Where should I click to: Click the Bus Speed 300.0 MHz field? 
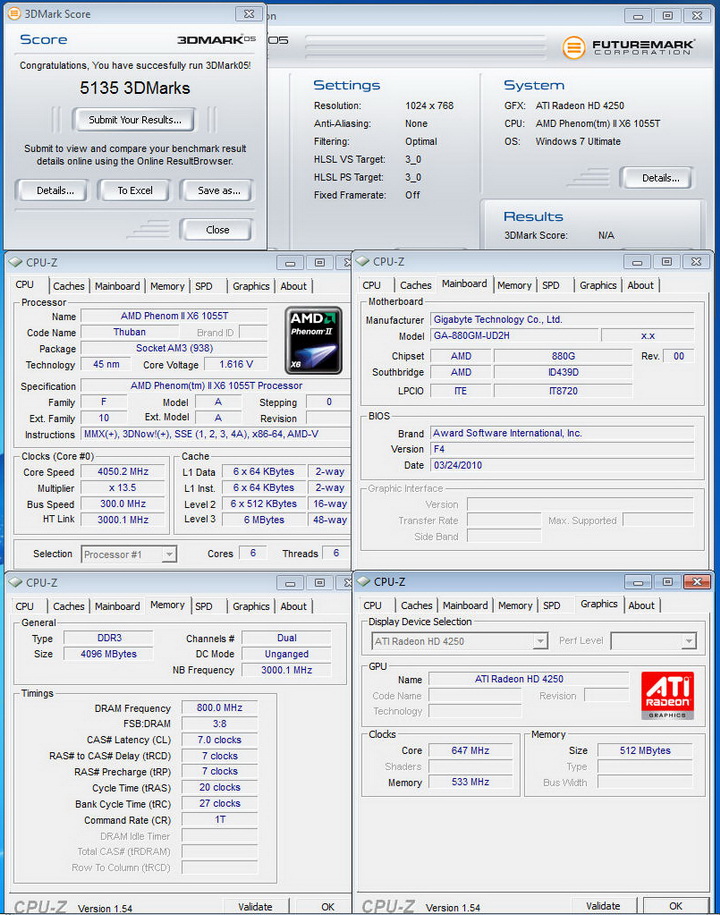(123, 504)
